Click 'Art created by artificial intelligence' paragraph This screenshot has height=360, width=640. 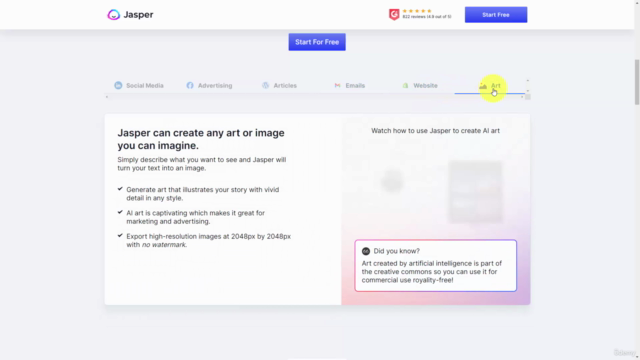[432, 272]
